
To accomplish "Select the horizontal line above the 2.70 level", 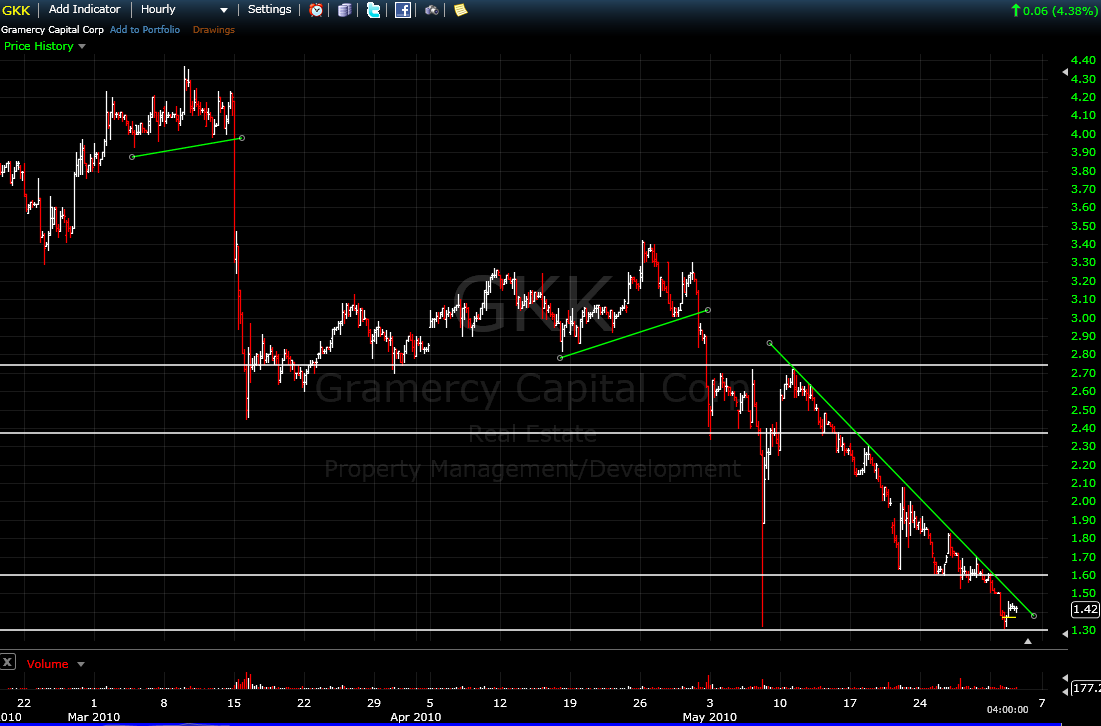I will [x=524, y=365].
